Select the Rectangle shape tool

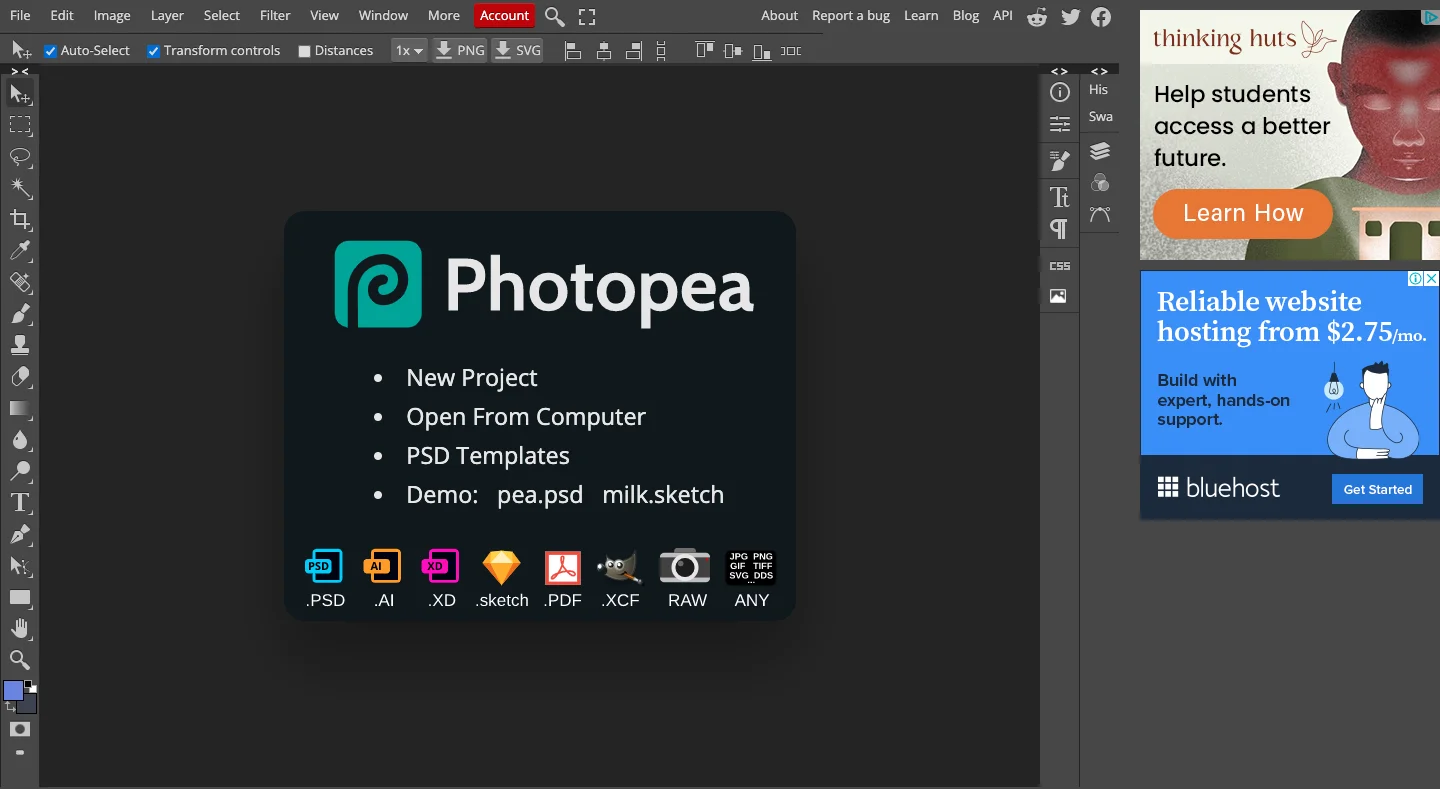19,598
